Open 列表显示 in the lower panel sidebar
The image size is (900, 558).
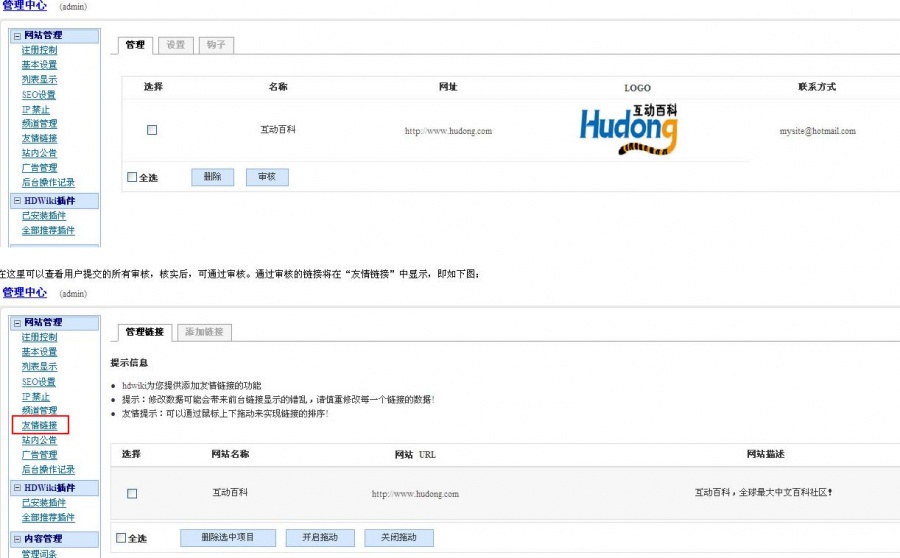[x=40, y=367]
